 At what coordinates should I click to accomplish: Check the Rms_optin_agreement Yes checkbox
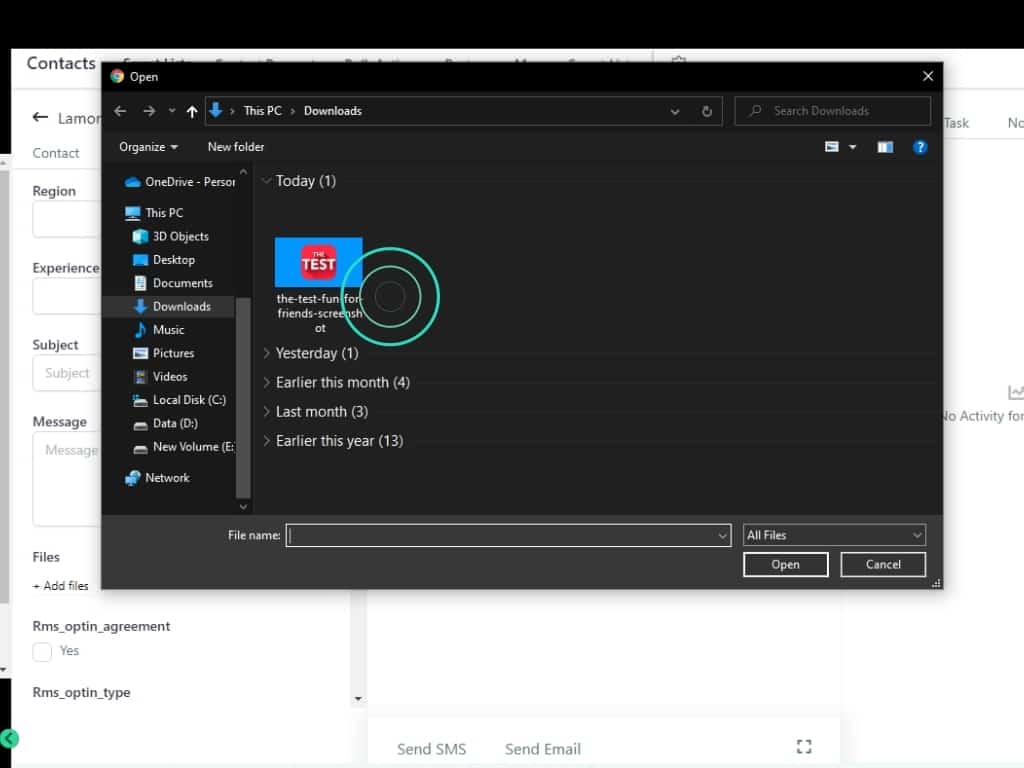pos(42,652)
